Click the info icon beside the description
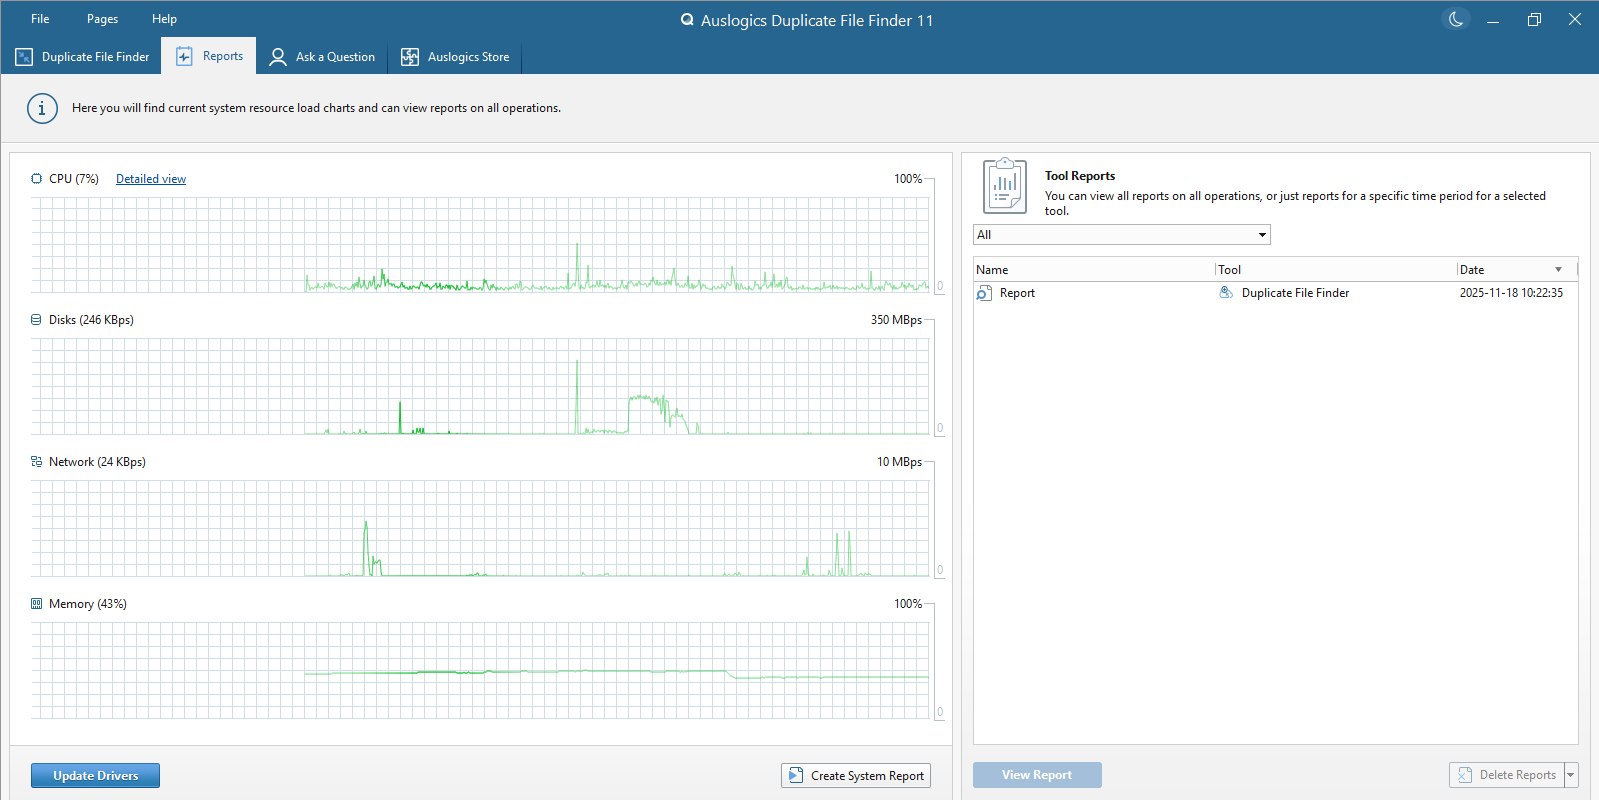1599x800 pixels. (x=42, y=108)
